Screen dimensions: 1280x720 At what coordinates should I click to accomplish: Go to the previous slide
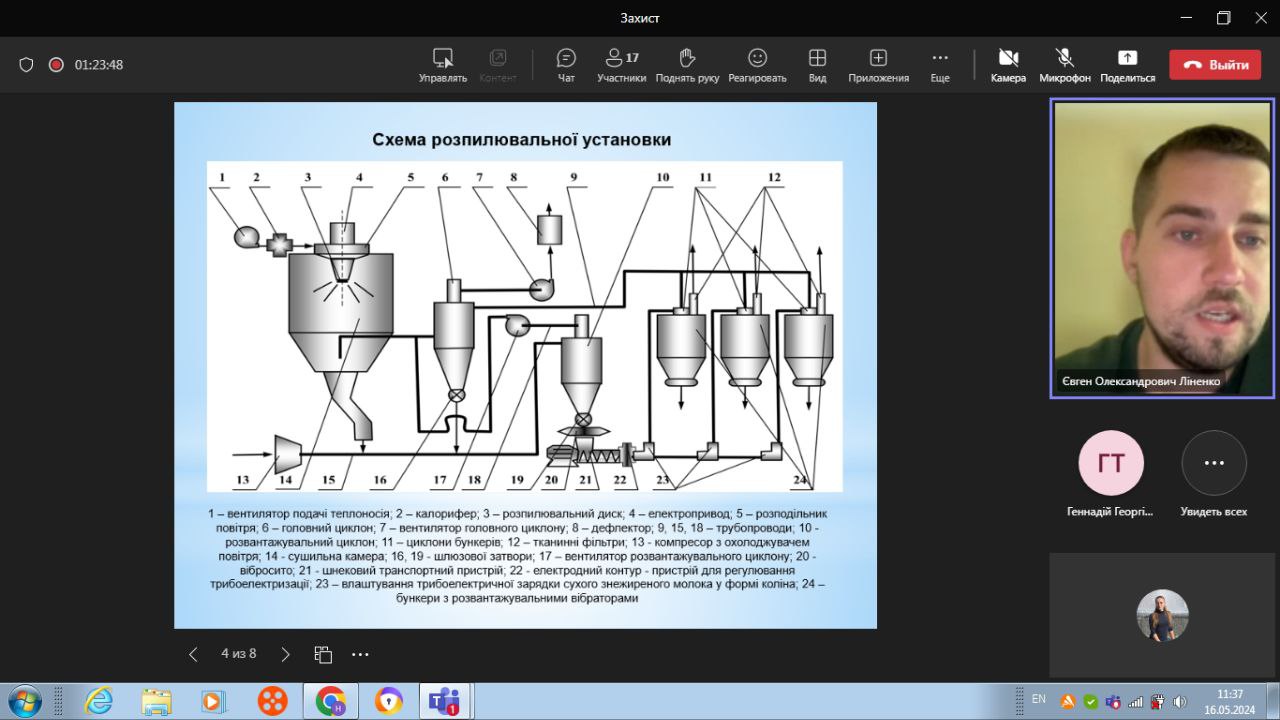(x=193, y=654)
